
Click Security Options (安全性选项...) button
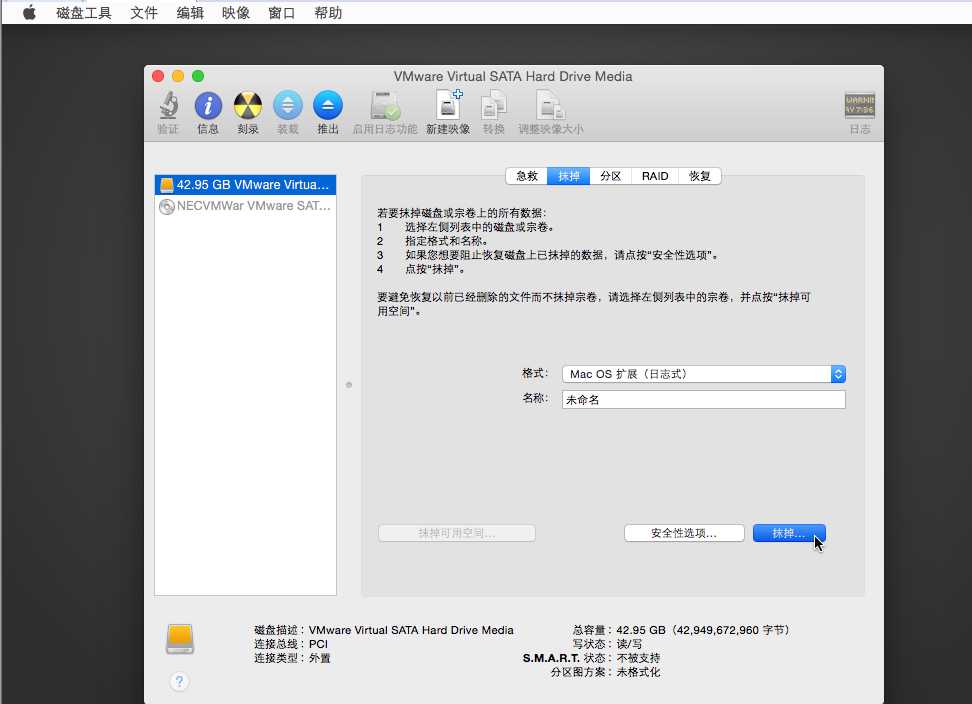tap(684, 533)
